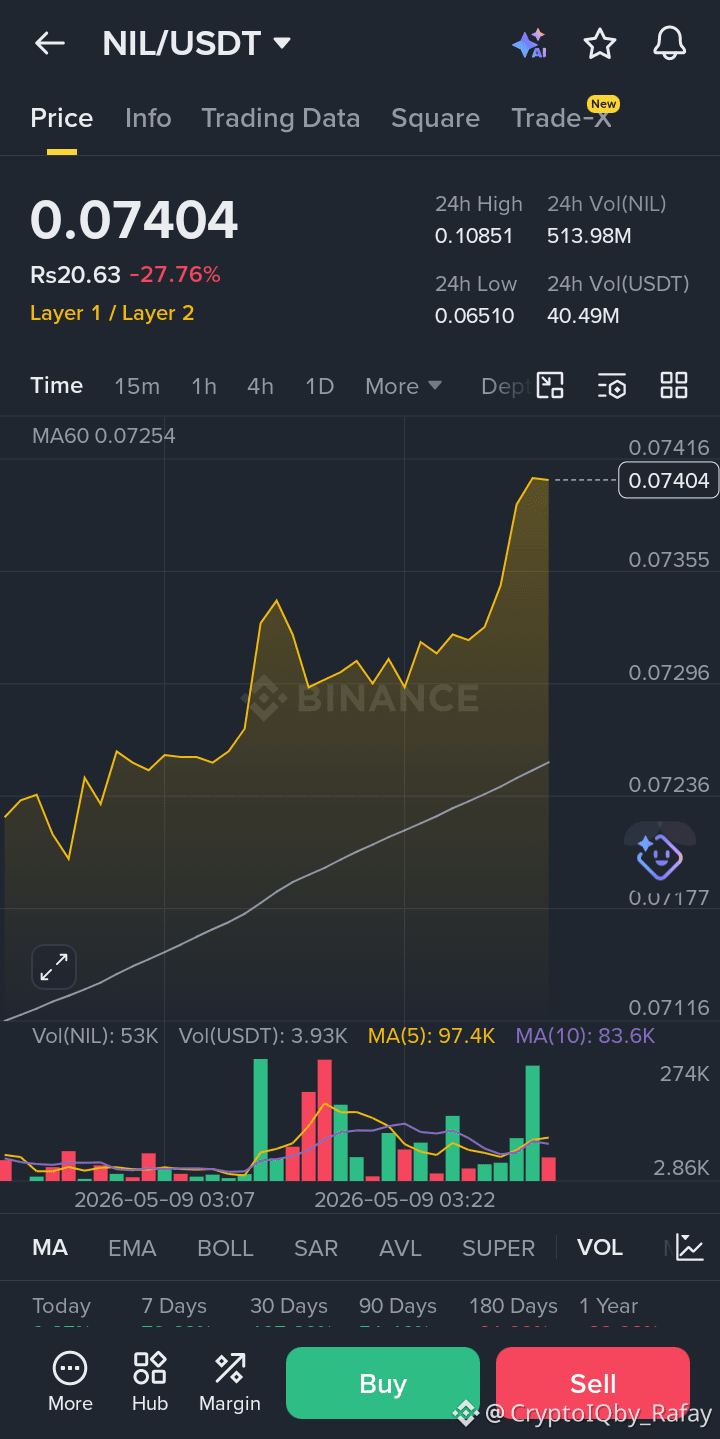720x1439 pixels.
Task: Open indicator chart settings icon
Action: click(690, 1247)
